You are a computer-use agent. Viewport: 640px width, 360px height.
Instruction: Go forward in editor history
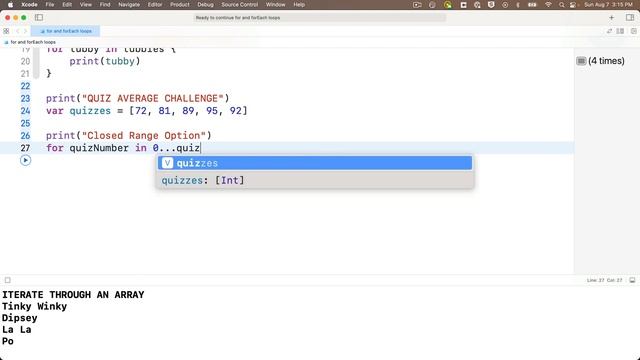click(25, 31)
